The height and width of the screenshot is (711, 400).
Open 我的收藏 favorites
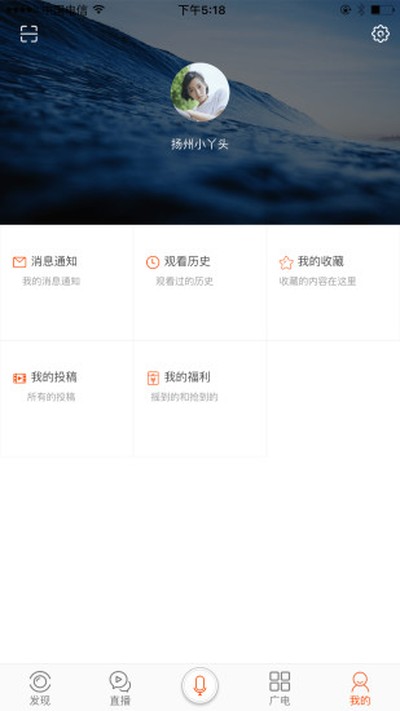(x=321, y=262)
